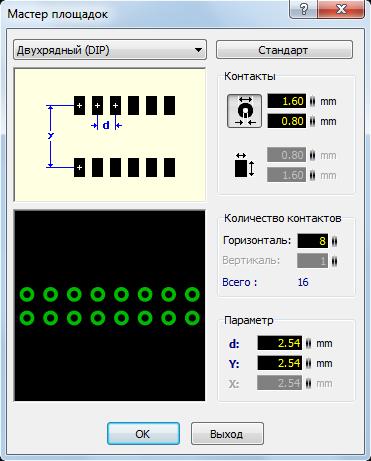Image resolution: width=371 pixels, height=461 pixels.
Task: Adjust the Y spacing 2.54 spinner
Action: pos(309,363)
